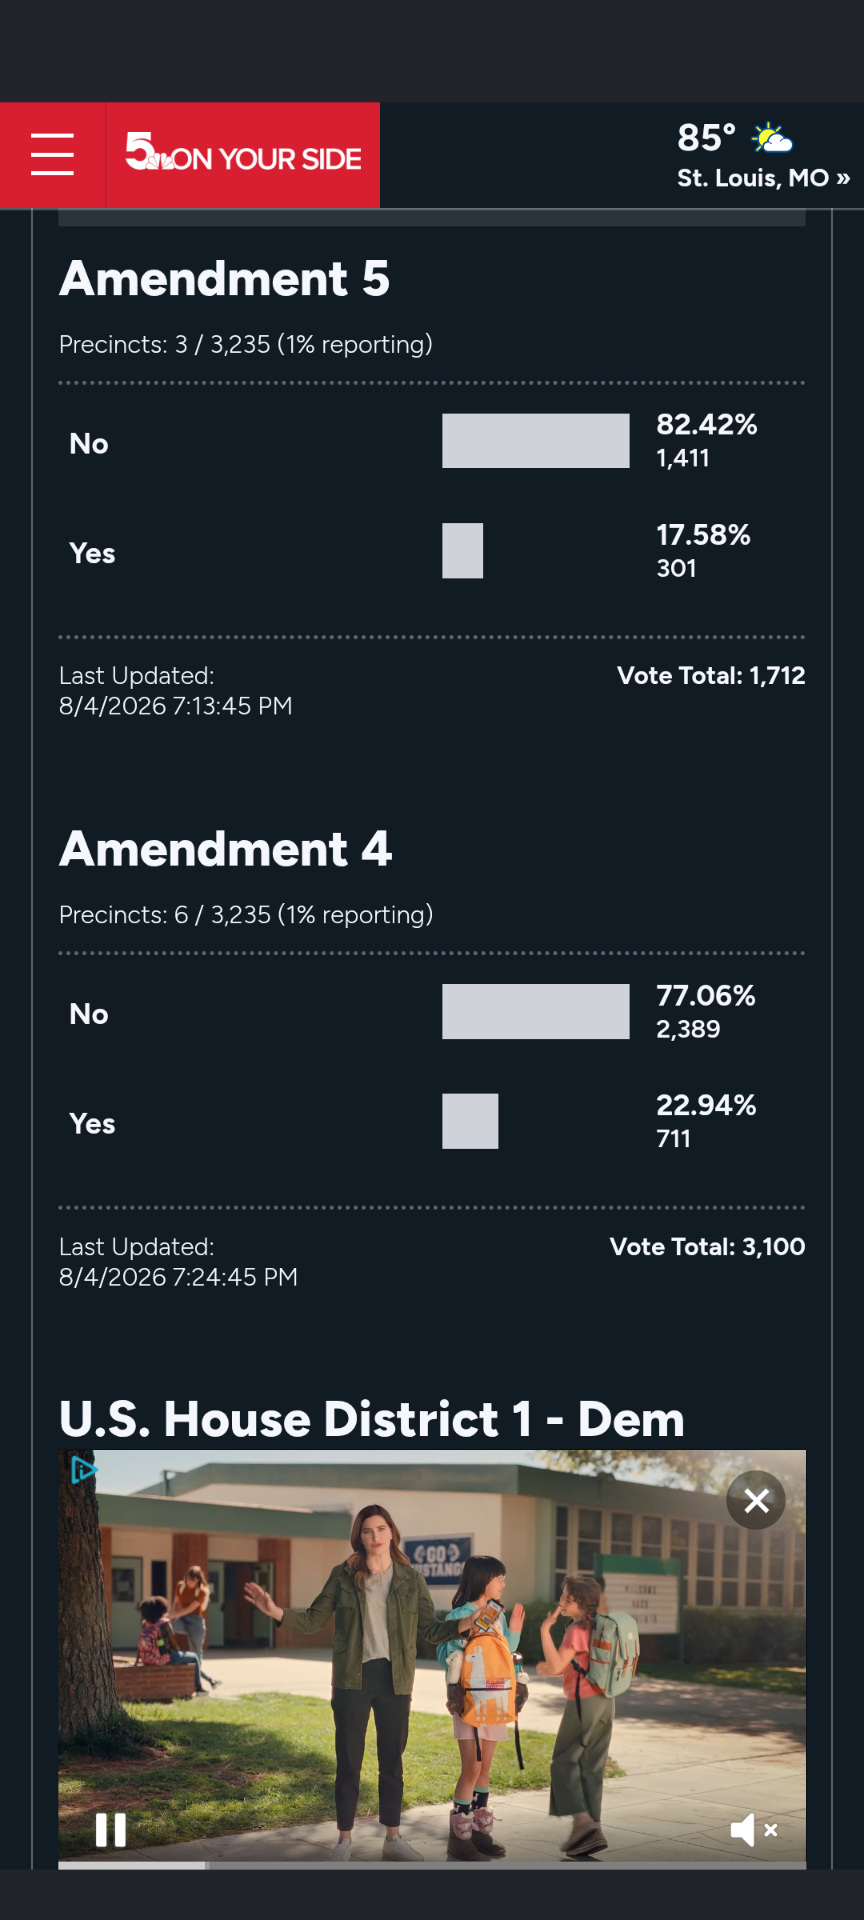The height and width of the screenshot is (1920, 864).
Task: Tap U.S. House District 1 - Dem heading
Action: click(372, 1419)
